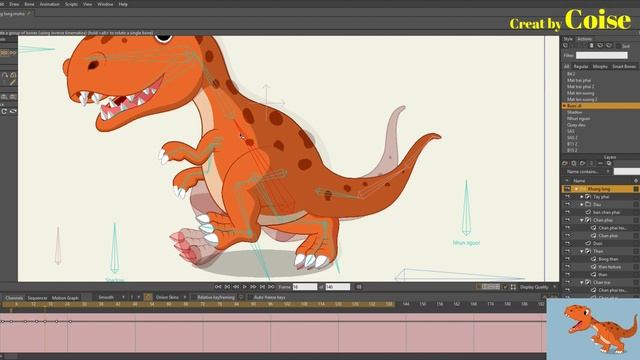The width and height of the screenshot is (640, 360).
Task: Open the 'Name contains' filter dropdown
Action: point(589,172)
